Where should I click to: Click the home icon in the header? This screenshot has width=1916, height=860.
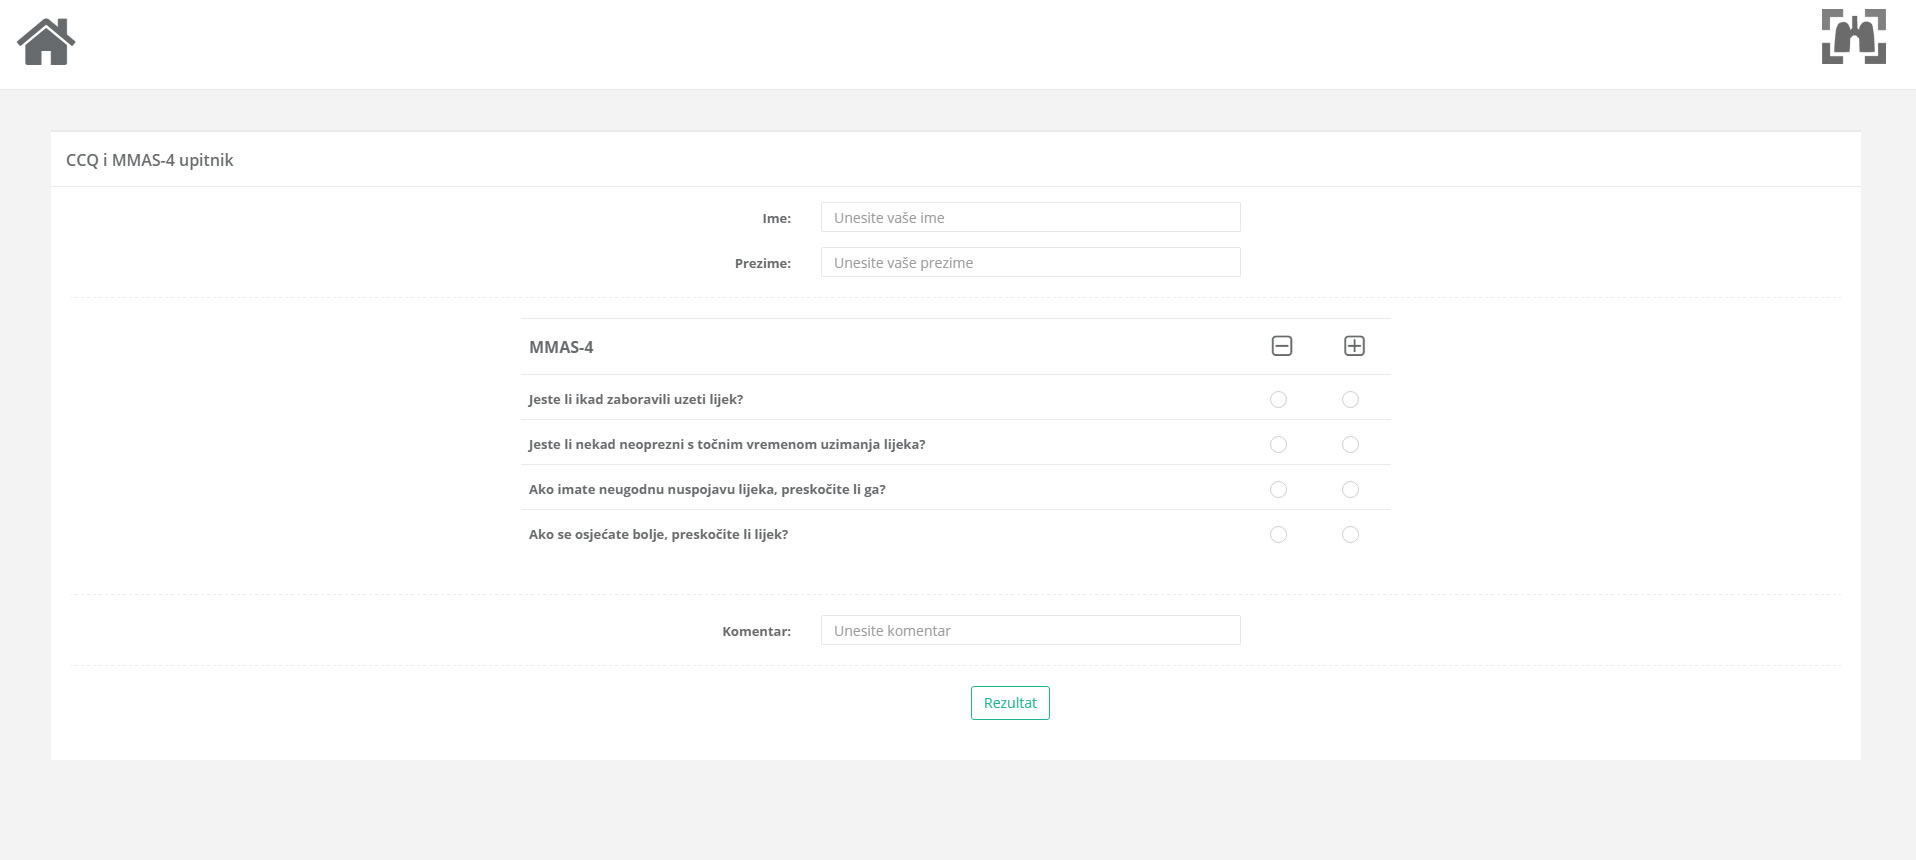46,42
